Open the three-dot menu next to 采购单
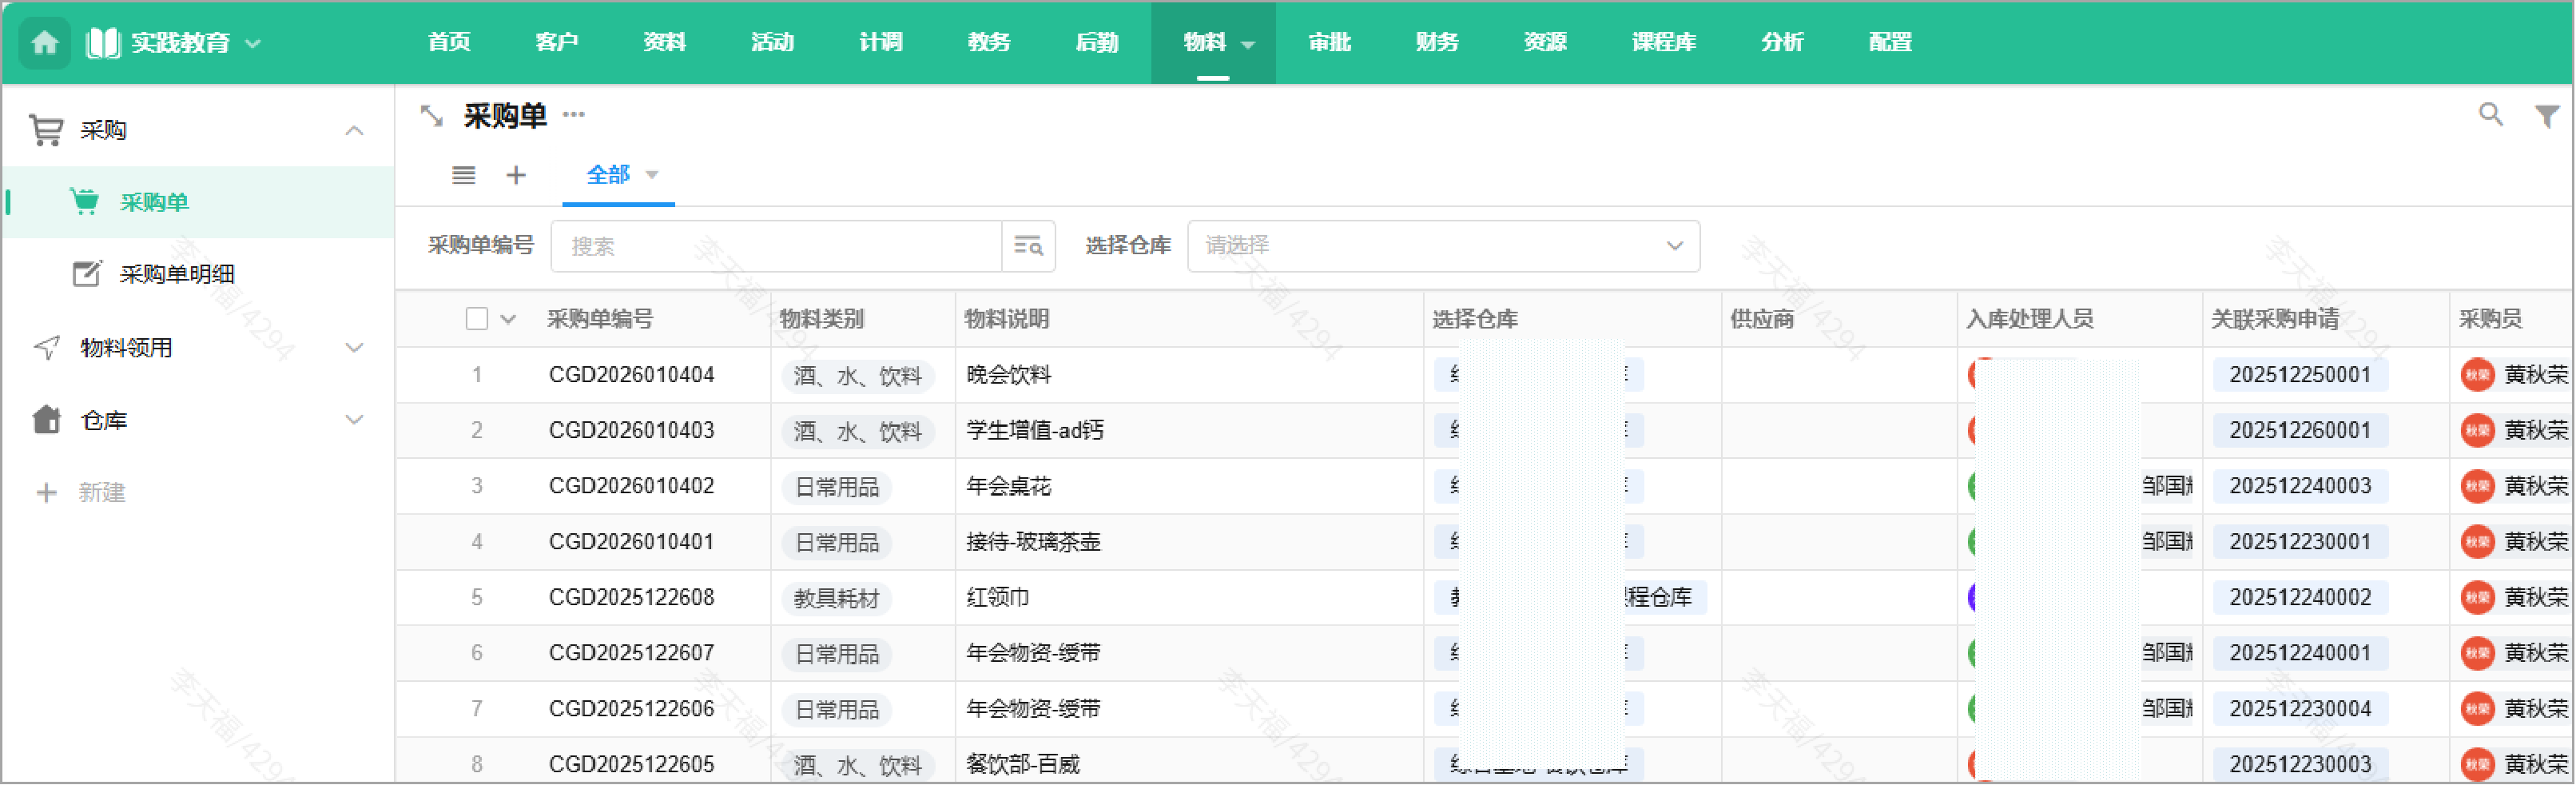 [573, 115]
